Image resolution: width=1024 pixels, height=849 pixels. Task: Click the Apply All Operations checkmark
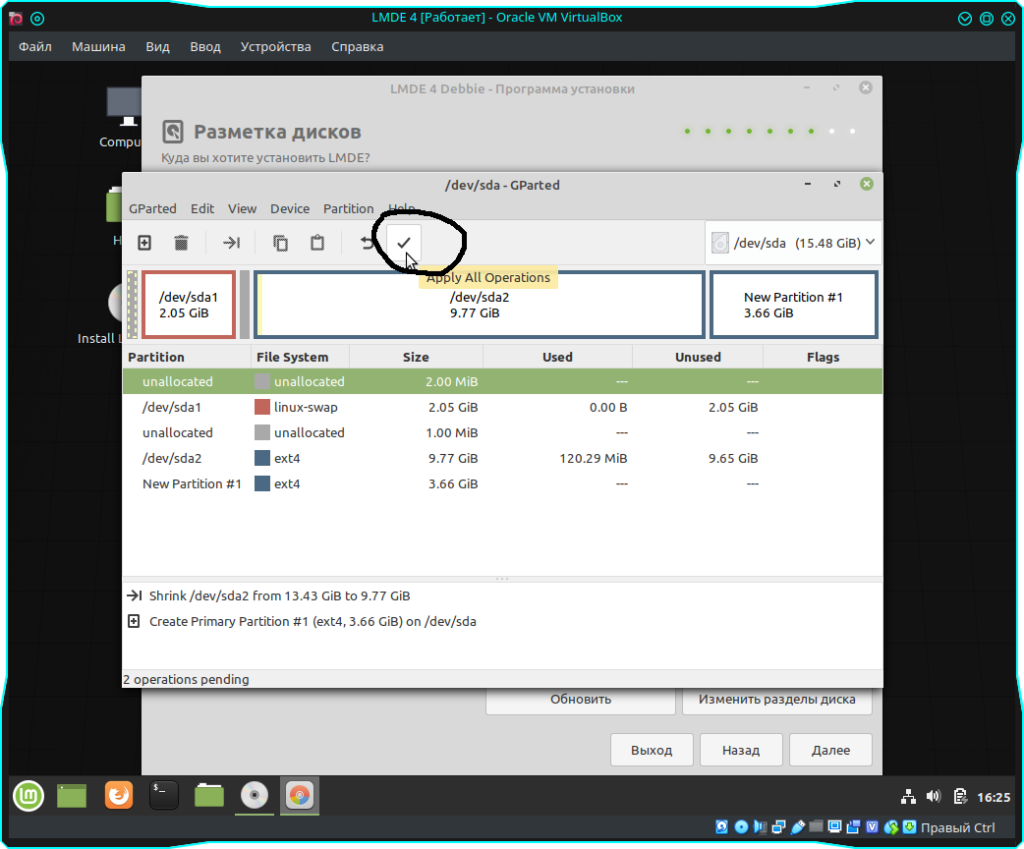click(404, 243)
